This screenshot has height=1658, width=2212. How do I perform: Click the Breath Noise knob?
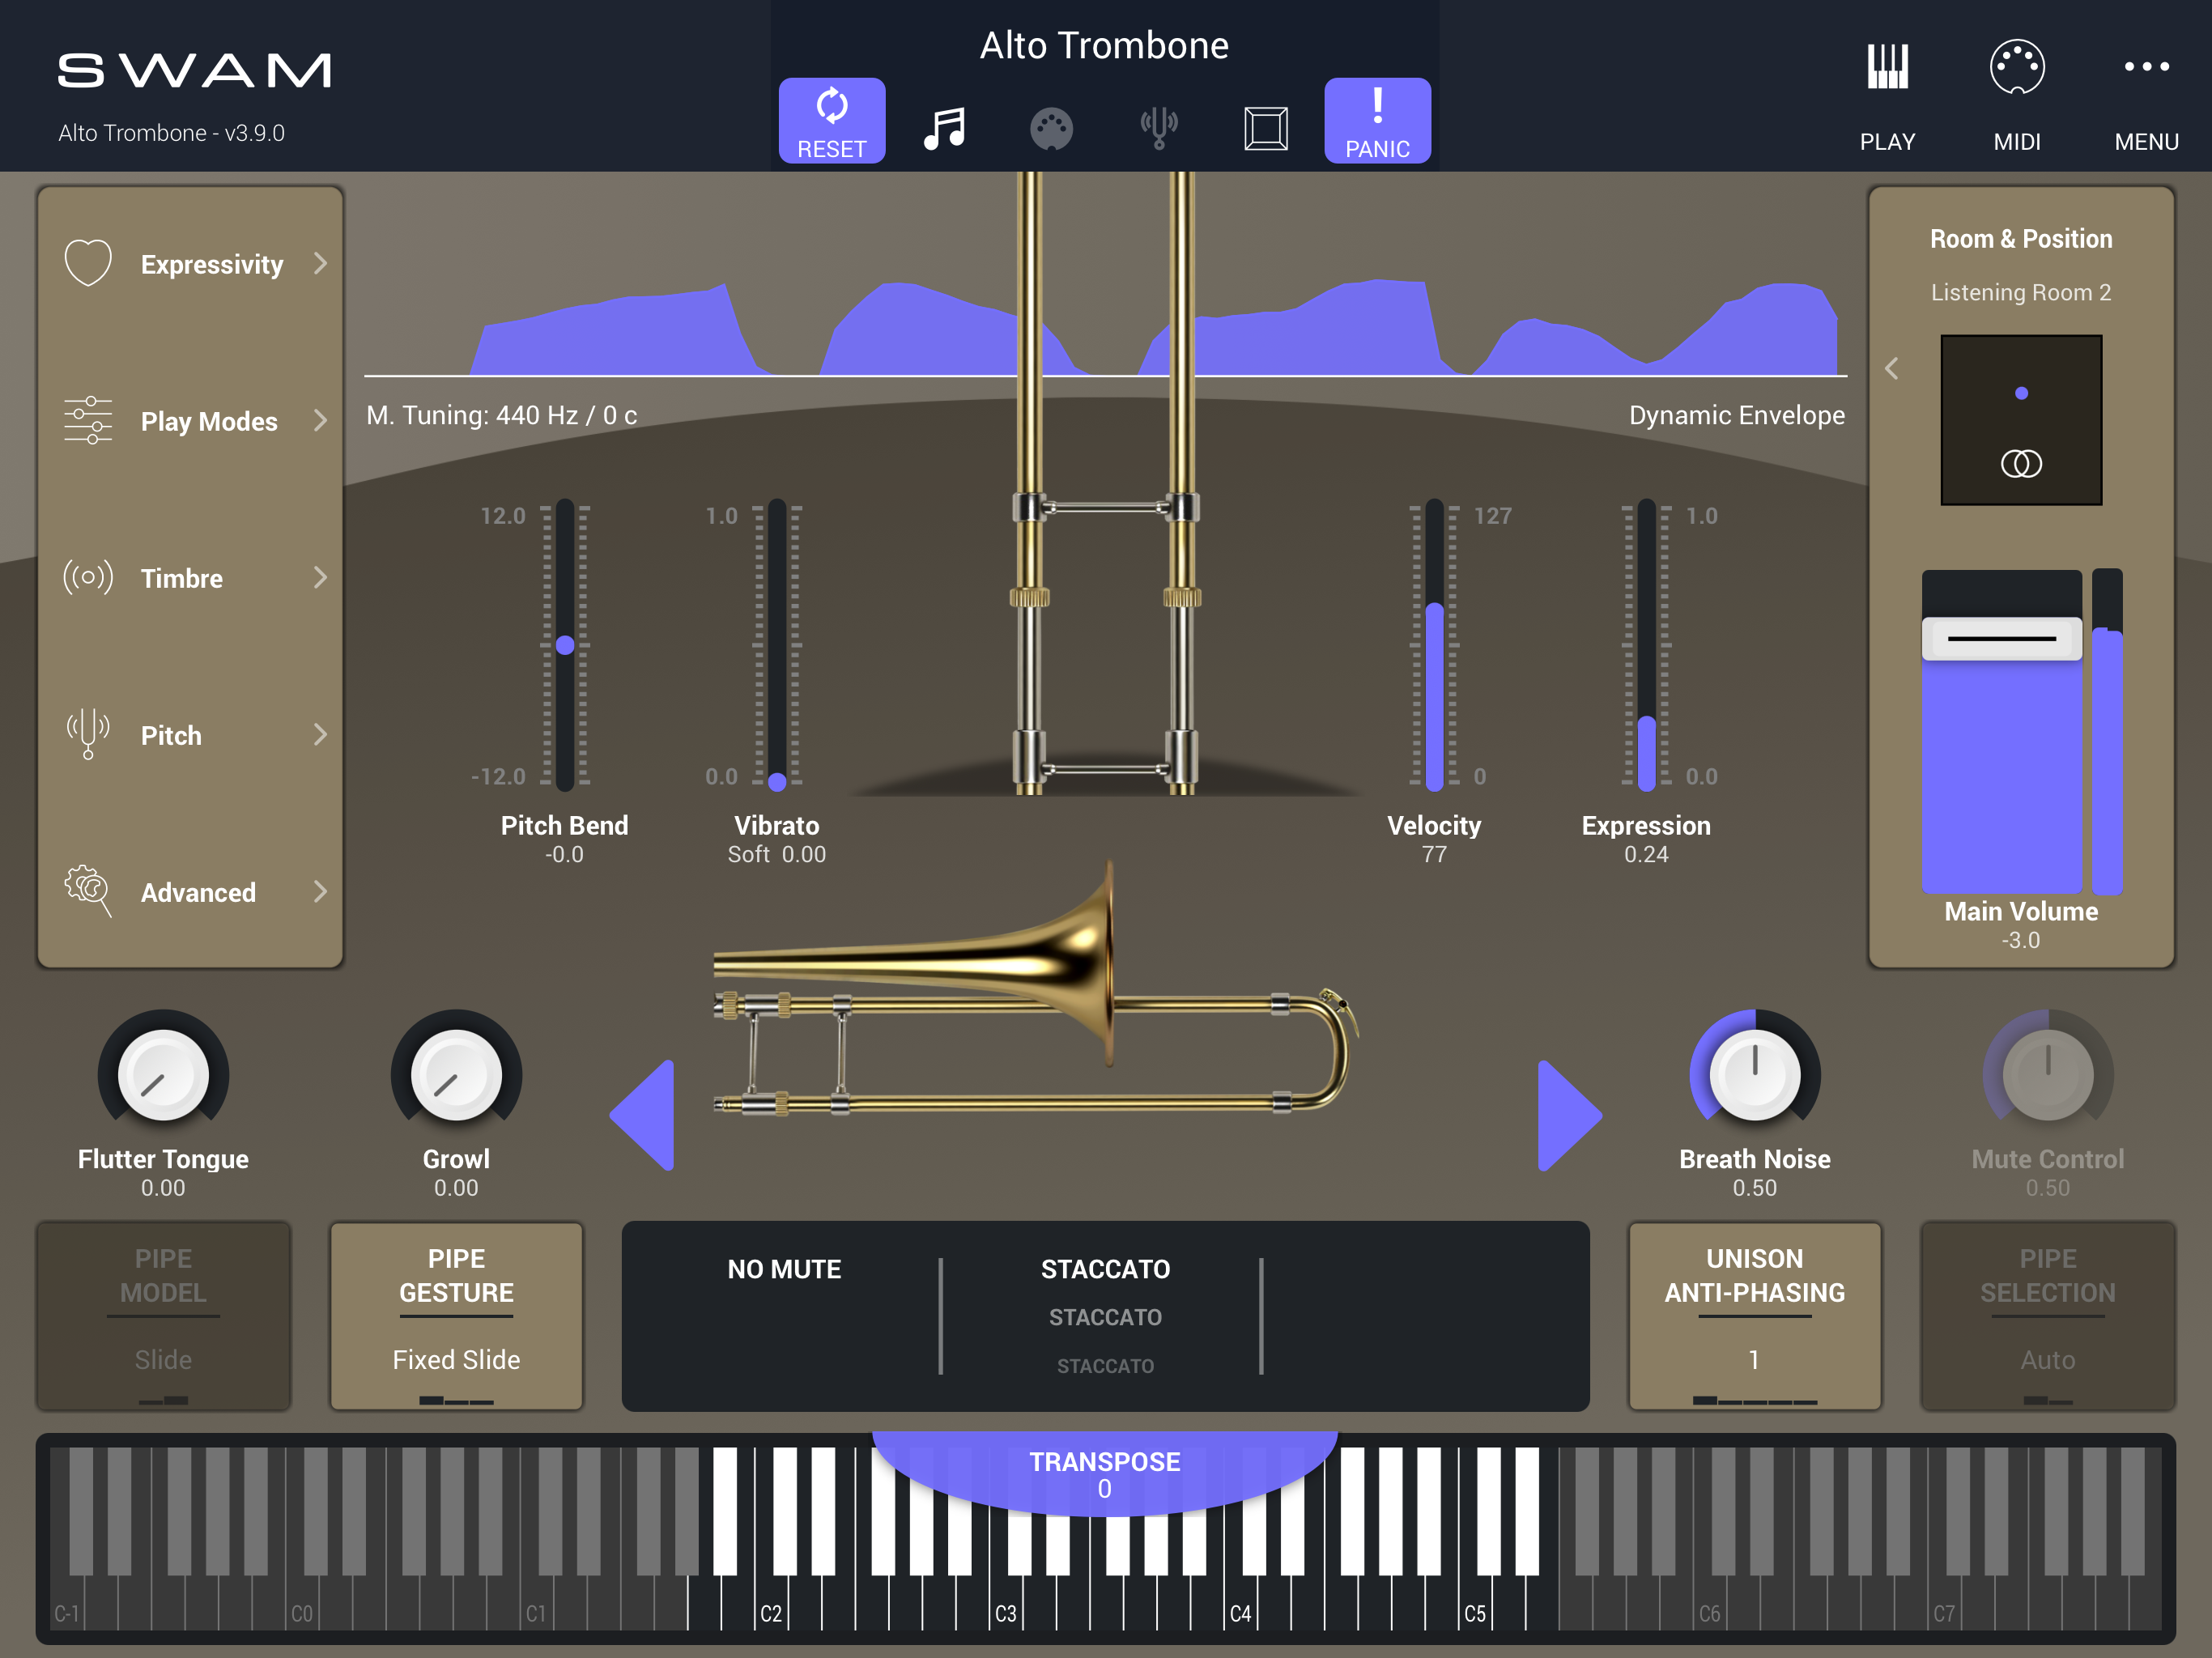click(1755, 1075)
